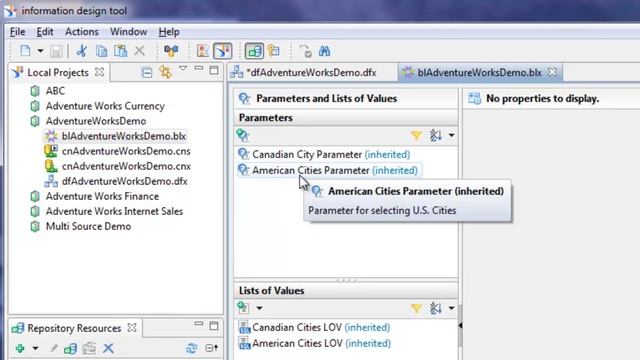Select the ABC project
This screenshot has width=640, height=360.
55,91
